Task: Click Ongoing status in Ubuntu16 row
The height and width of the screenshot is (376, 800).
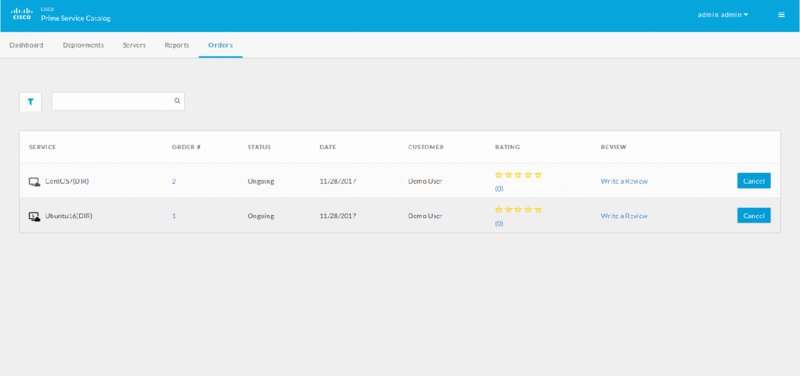Action: [x=261, y=216]
